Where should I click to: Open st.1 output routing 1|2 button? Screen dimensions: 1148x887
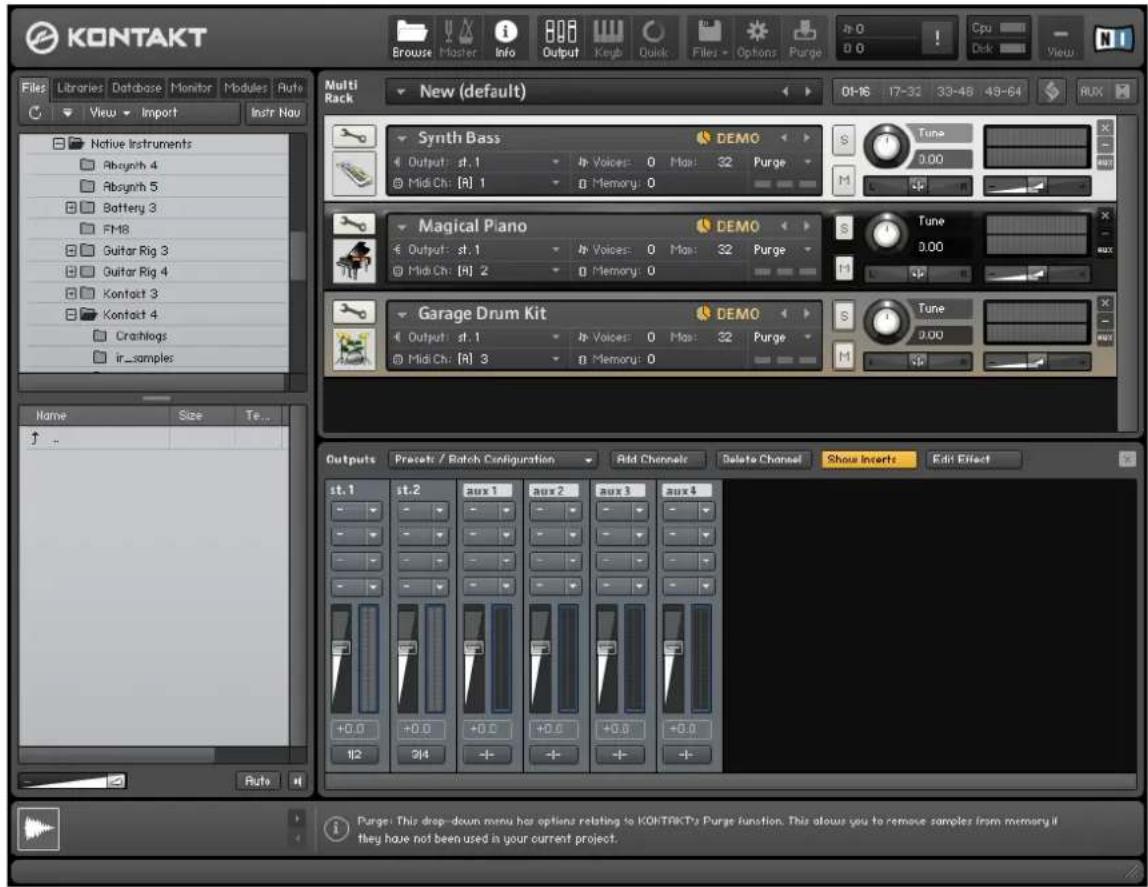click(354, 755)
